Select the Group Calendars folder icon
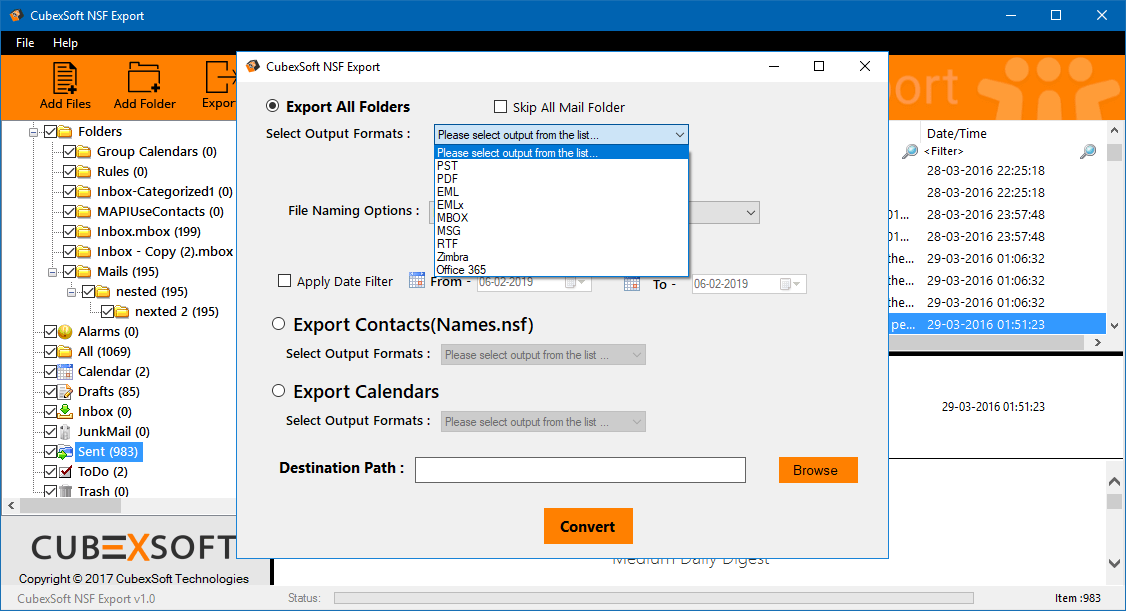The image size is (1126, 611). [84, 151]
